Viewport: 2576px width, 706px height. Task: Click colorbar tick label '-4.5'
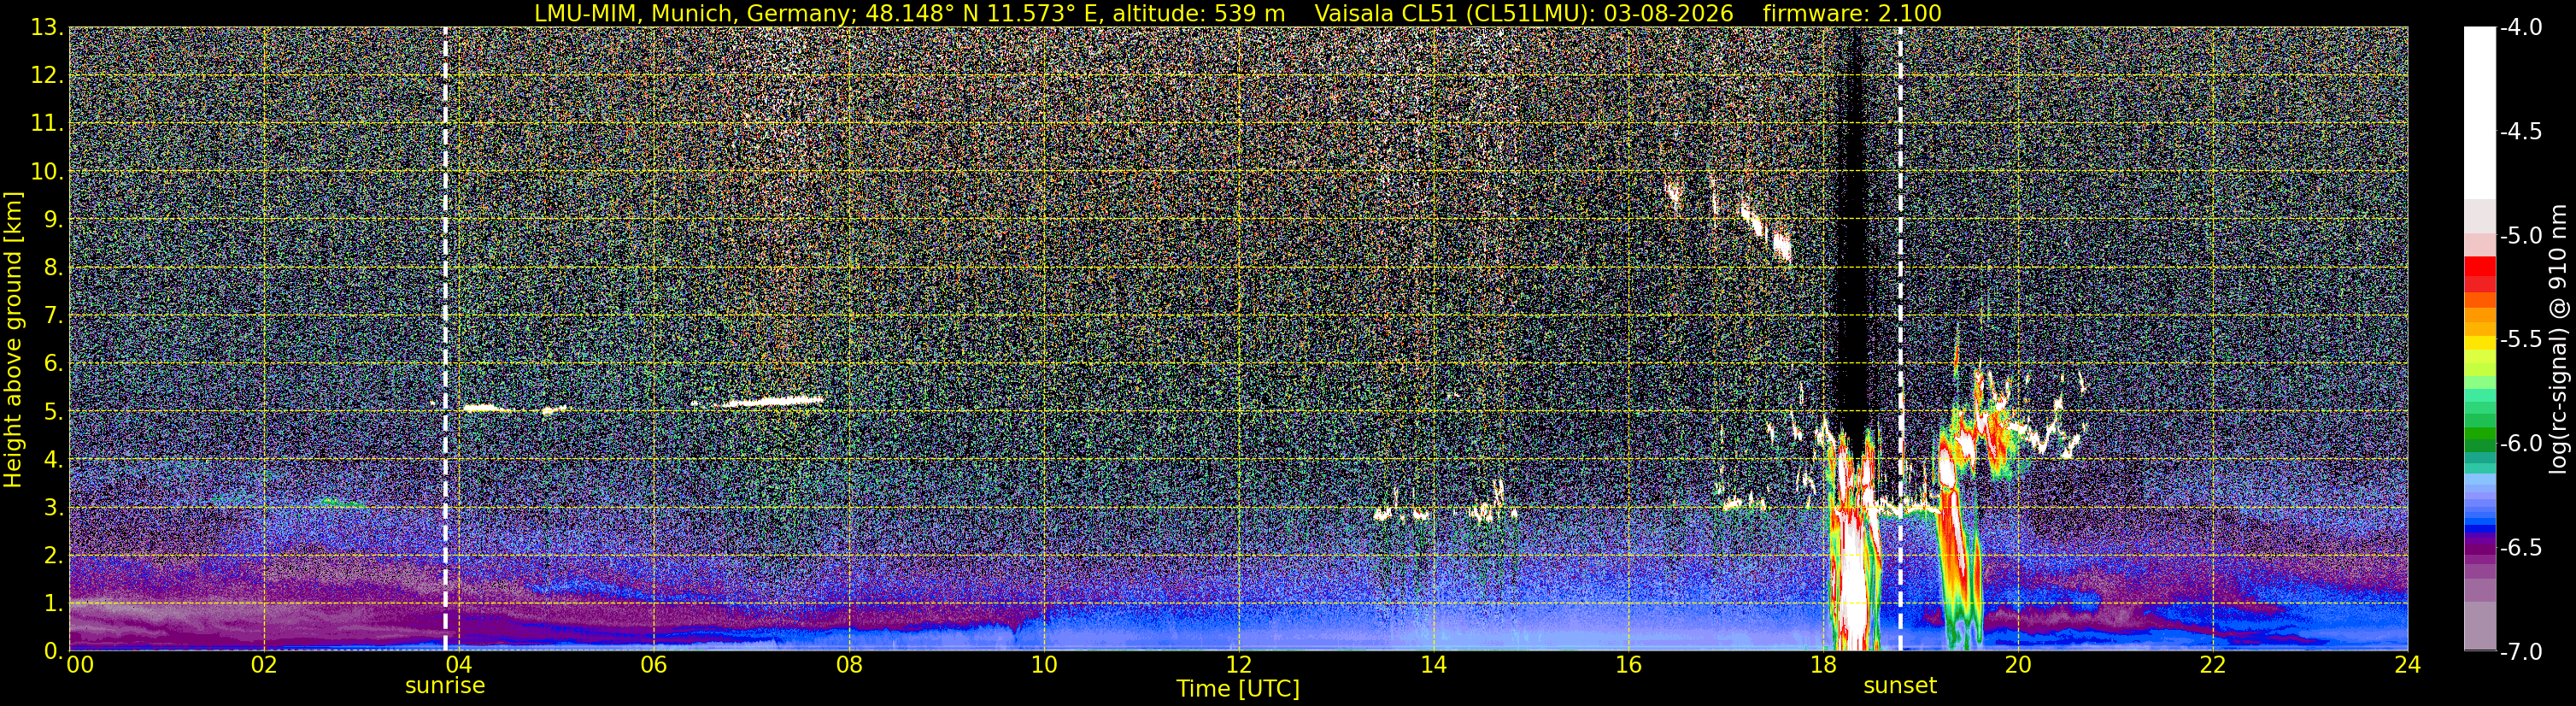[2520, 132]
